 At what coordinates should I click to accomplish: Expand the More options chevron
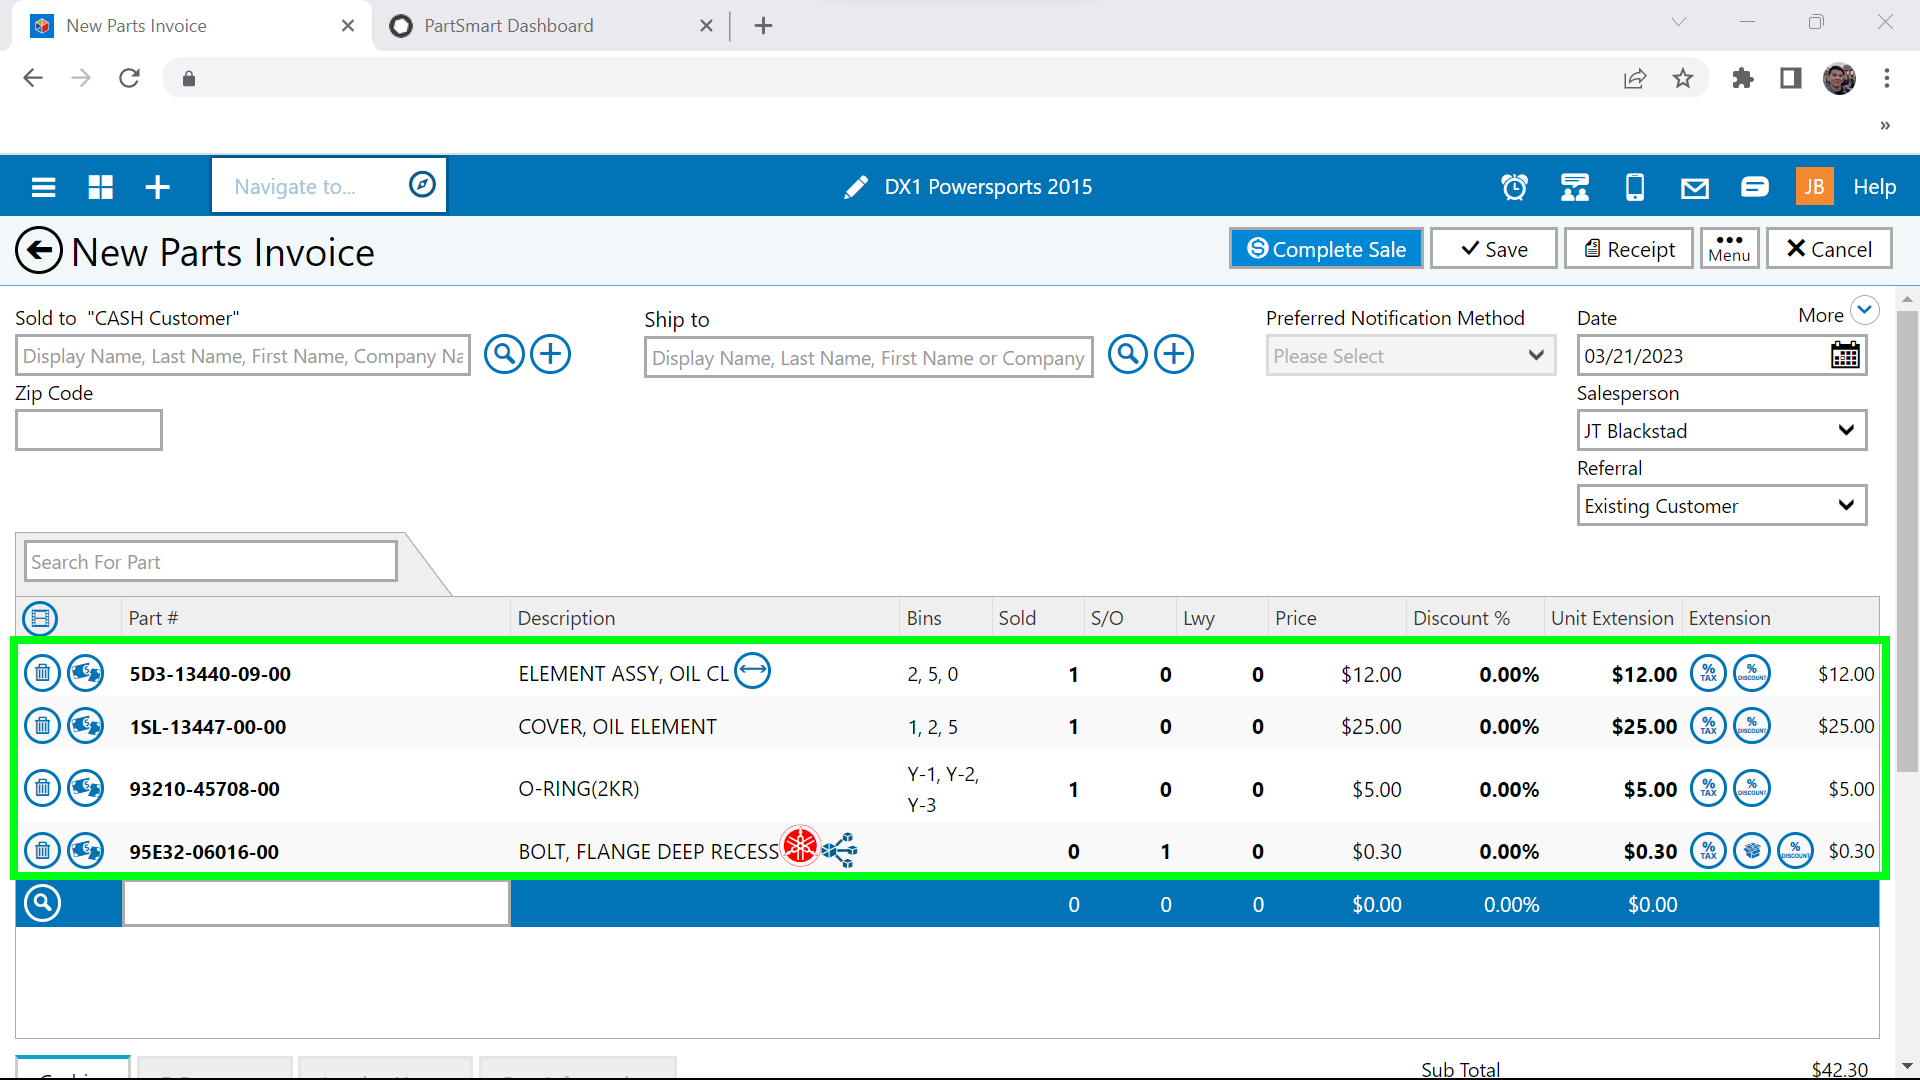click(x=1864, y=310)
